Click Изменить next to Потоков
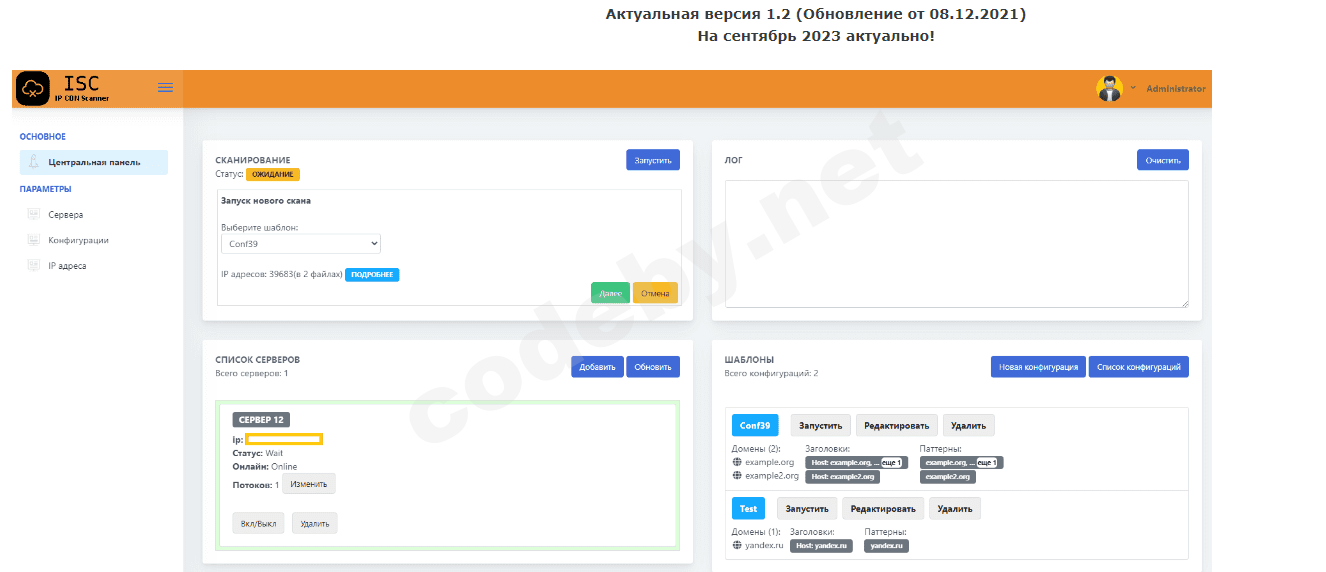Screen dimensions: 1326x572 (x=309, y=484)
